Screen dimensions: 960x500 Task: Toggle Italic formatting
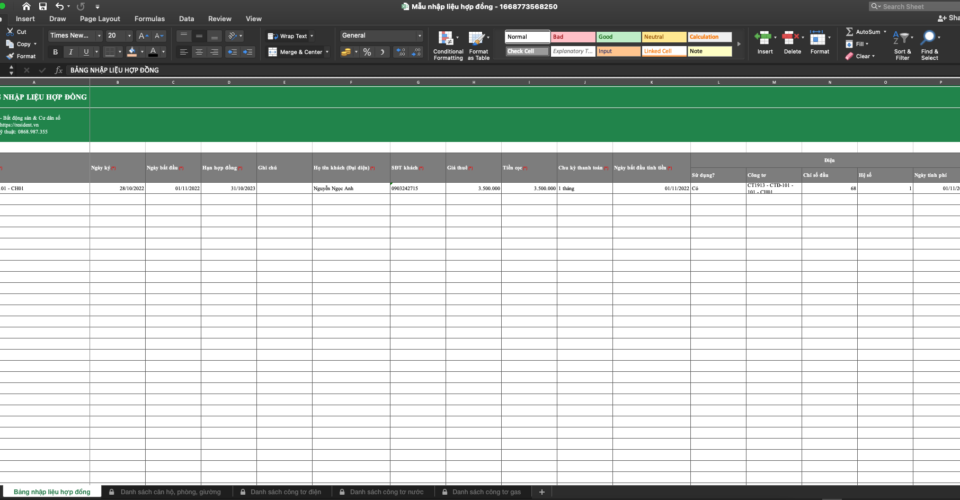coord(71,52)
